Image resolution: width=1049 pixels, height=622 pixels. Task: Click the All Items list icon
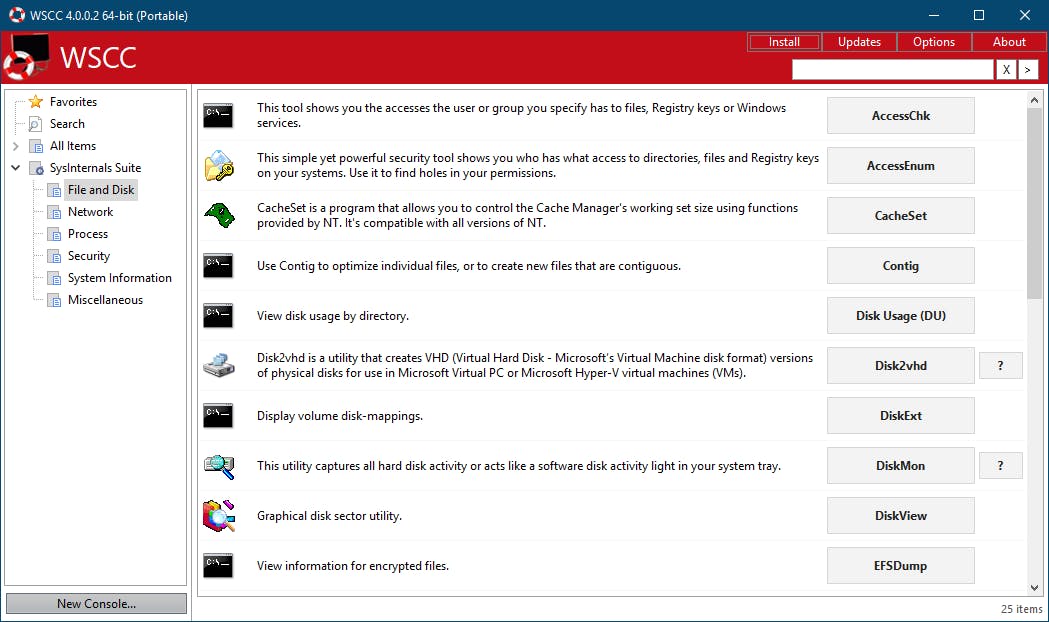[36, 146]
